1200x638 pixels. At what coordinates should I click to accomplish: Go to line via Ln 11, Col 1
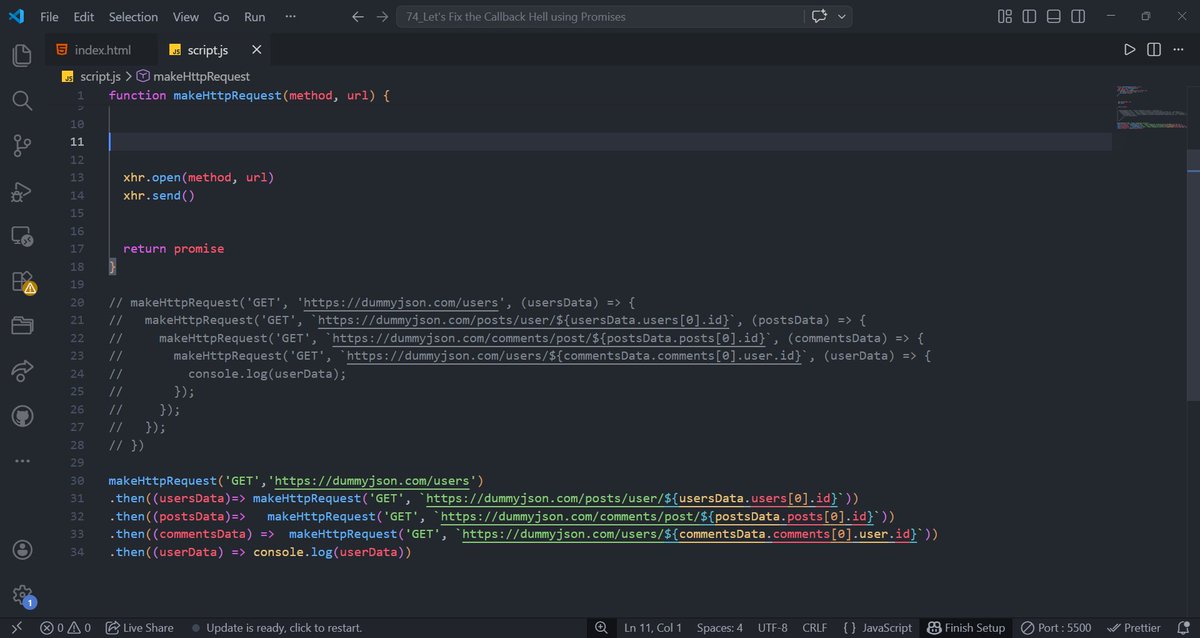tap(653, 628)
